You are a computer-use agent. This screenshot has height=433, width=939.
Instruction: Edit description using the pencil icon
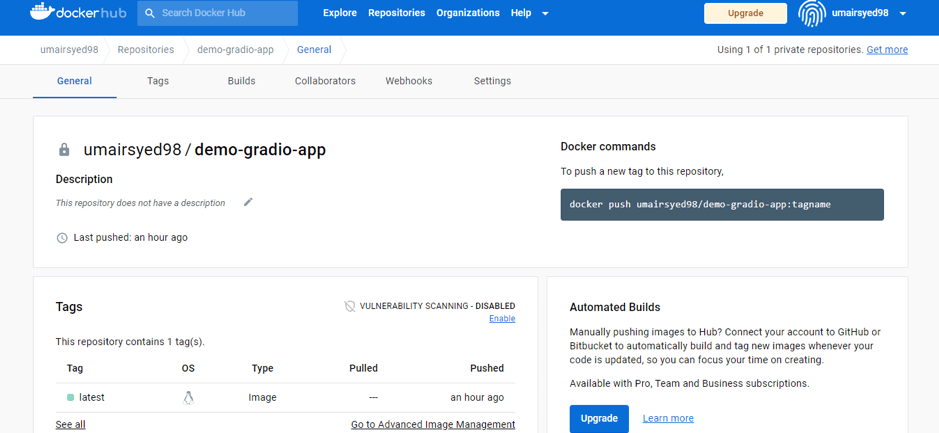[x=248, y=202]
